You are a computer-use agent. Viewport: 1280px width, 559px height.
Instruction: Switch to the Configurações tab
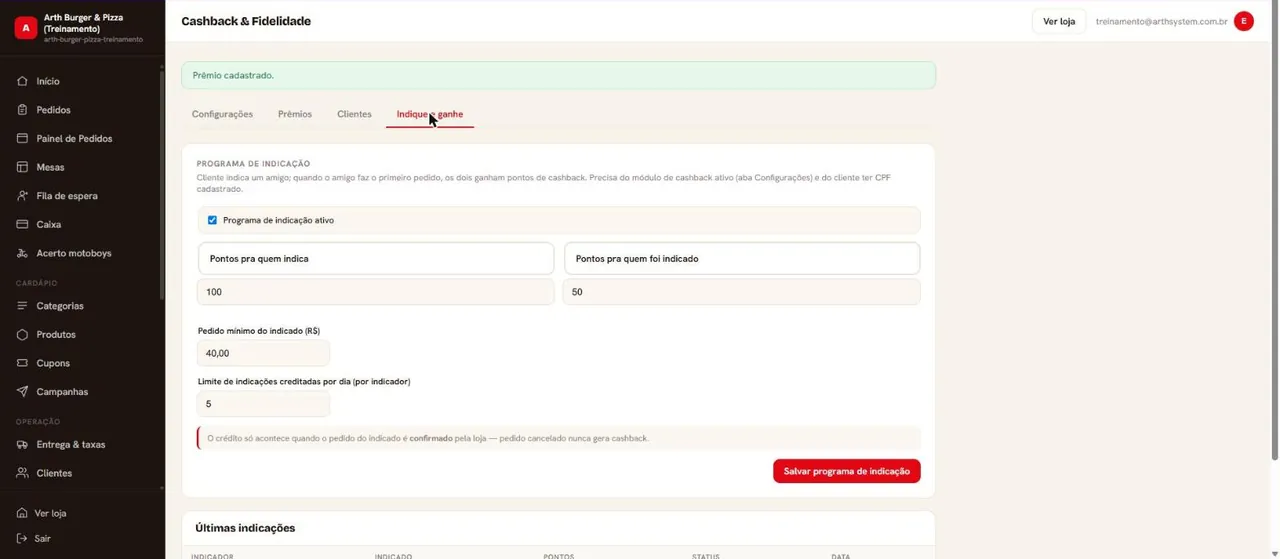point(222,114)
